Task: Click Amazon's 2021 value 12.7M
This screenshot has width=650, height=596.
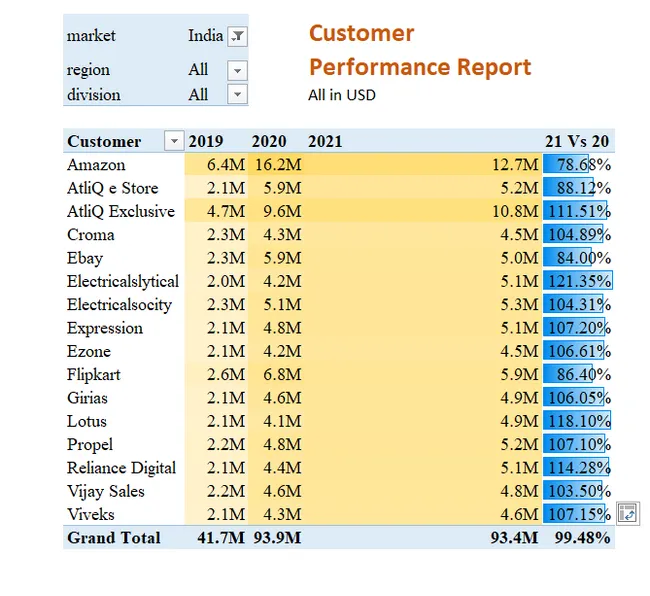Action: [x=515, y=165]
